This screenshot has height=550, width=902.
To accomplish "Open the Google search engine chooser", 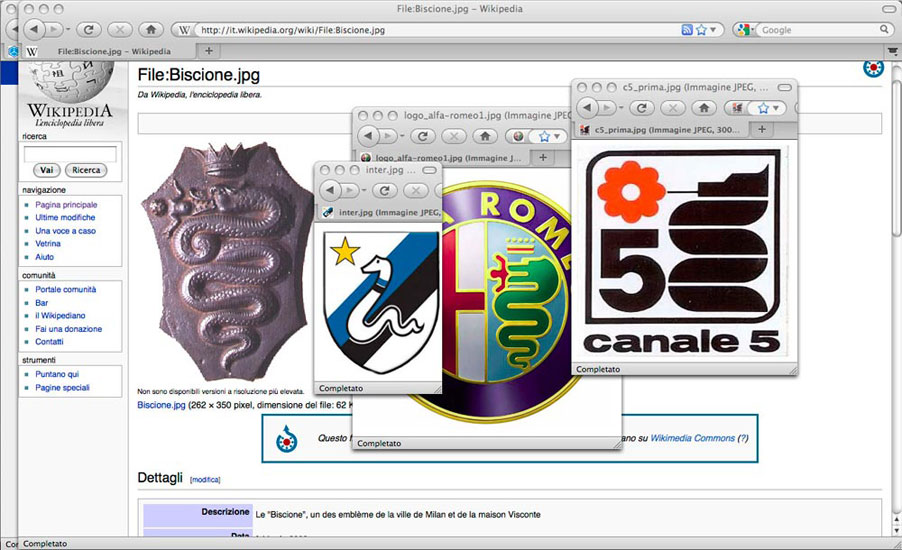I will 744,30.
